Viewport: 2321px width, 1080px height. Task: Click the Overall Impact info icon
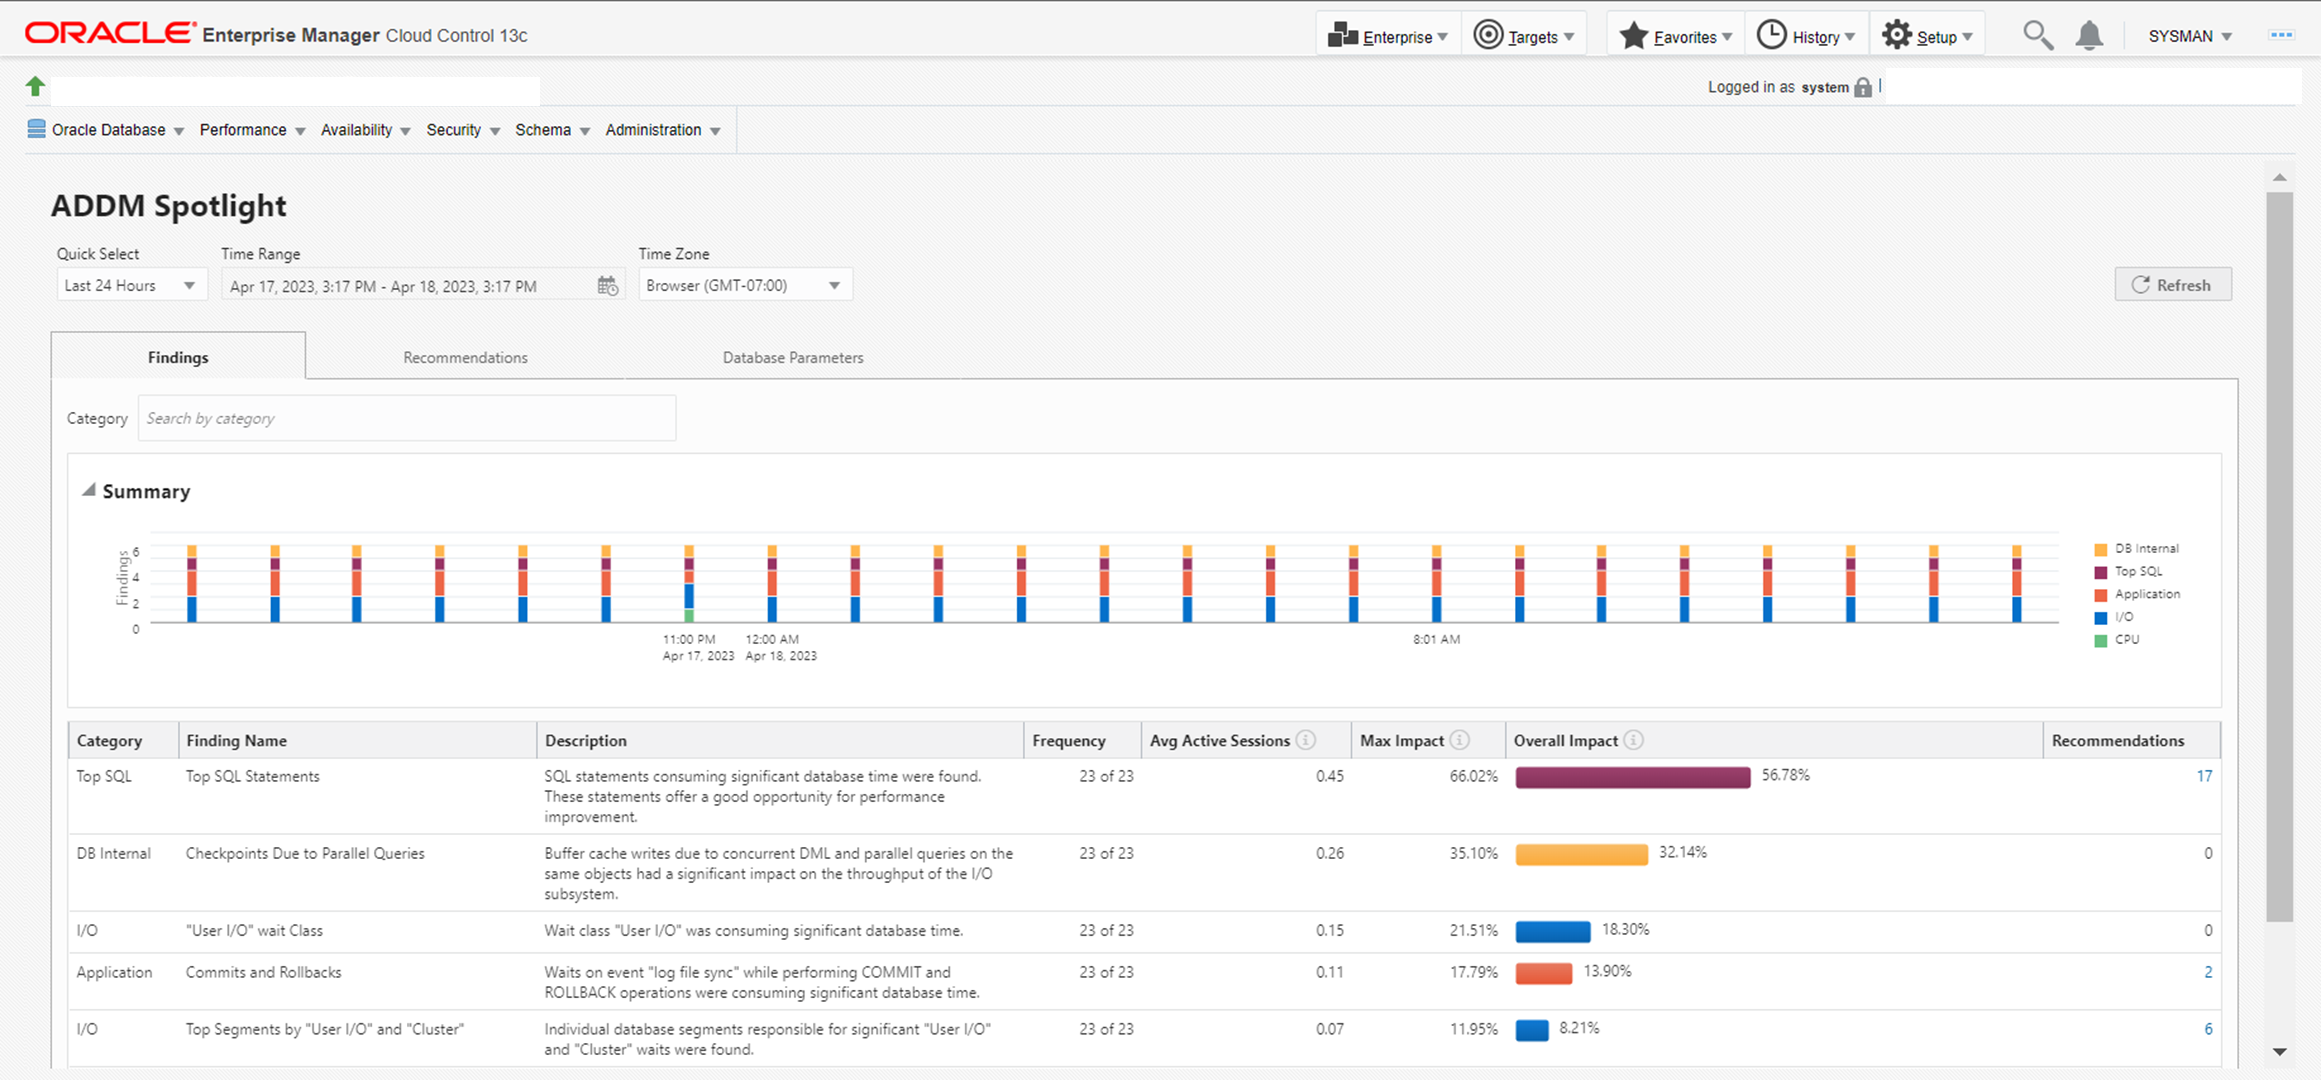click(1634, 740)
